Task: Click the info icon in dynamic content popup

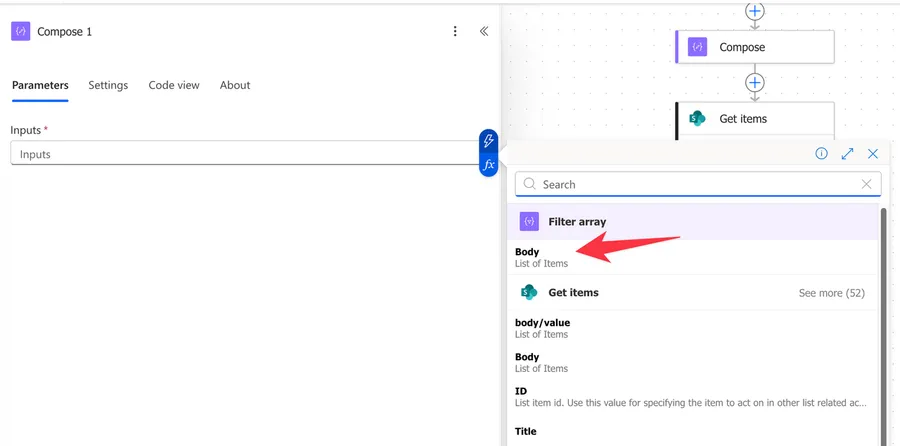Action: pyautogui.click(x=821, y=154)
